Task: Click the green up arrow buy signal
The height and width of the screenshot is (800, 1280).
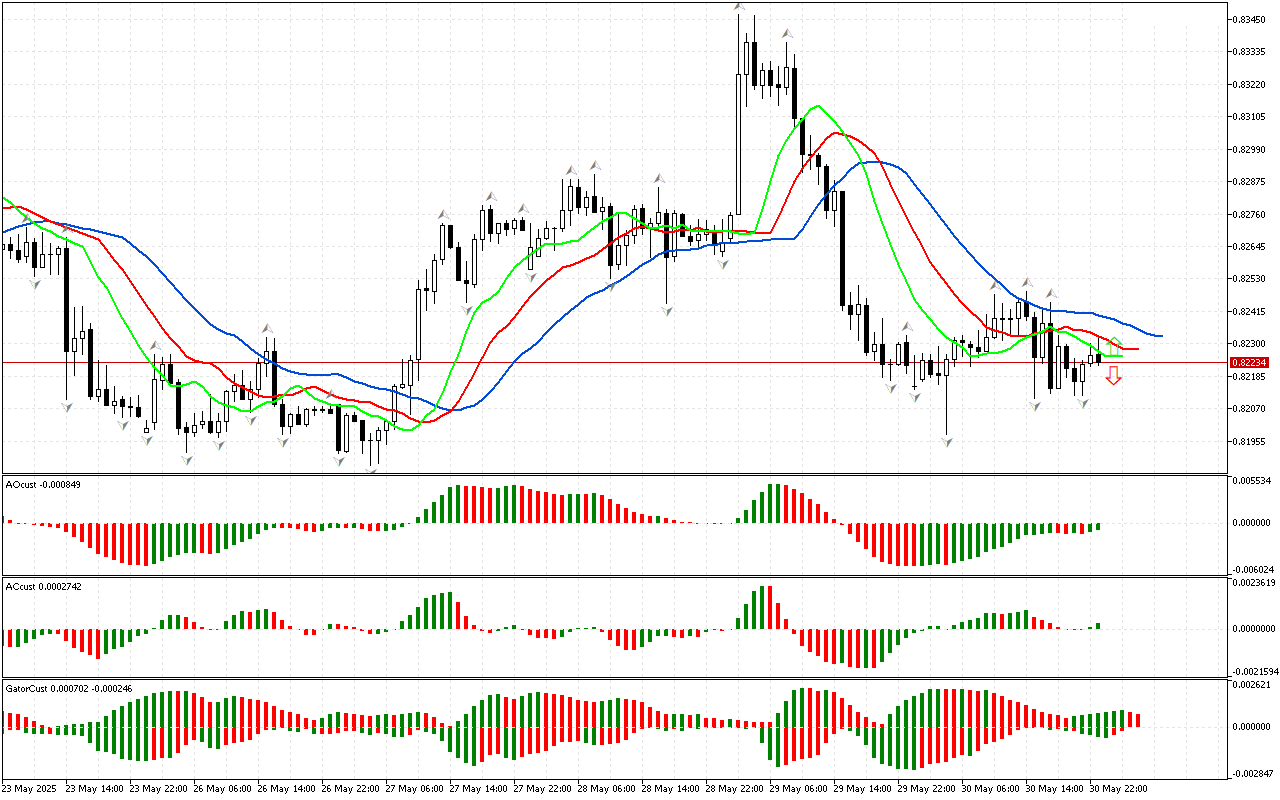Action: point(1115,344)
